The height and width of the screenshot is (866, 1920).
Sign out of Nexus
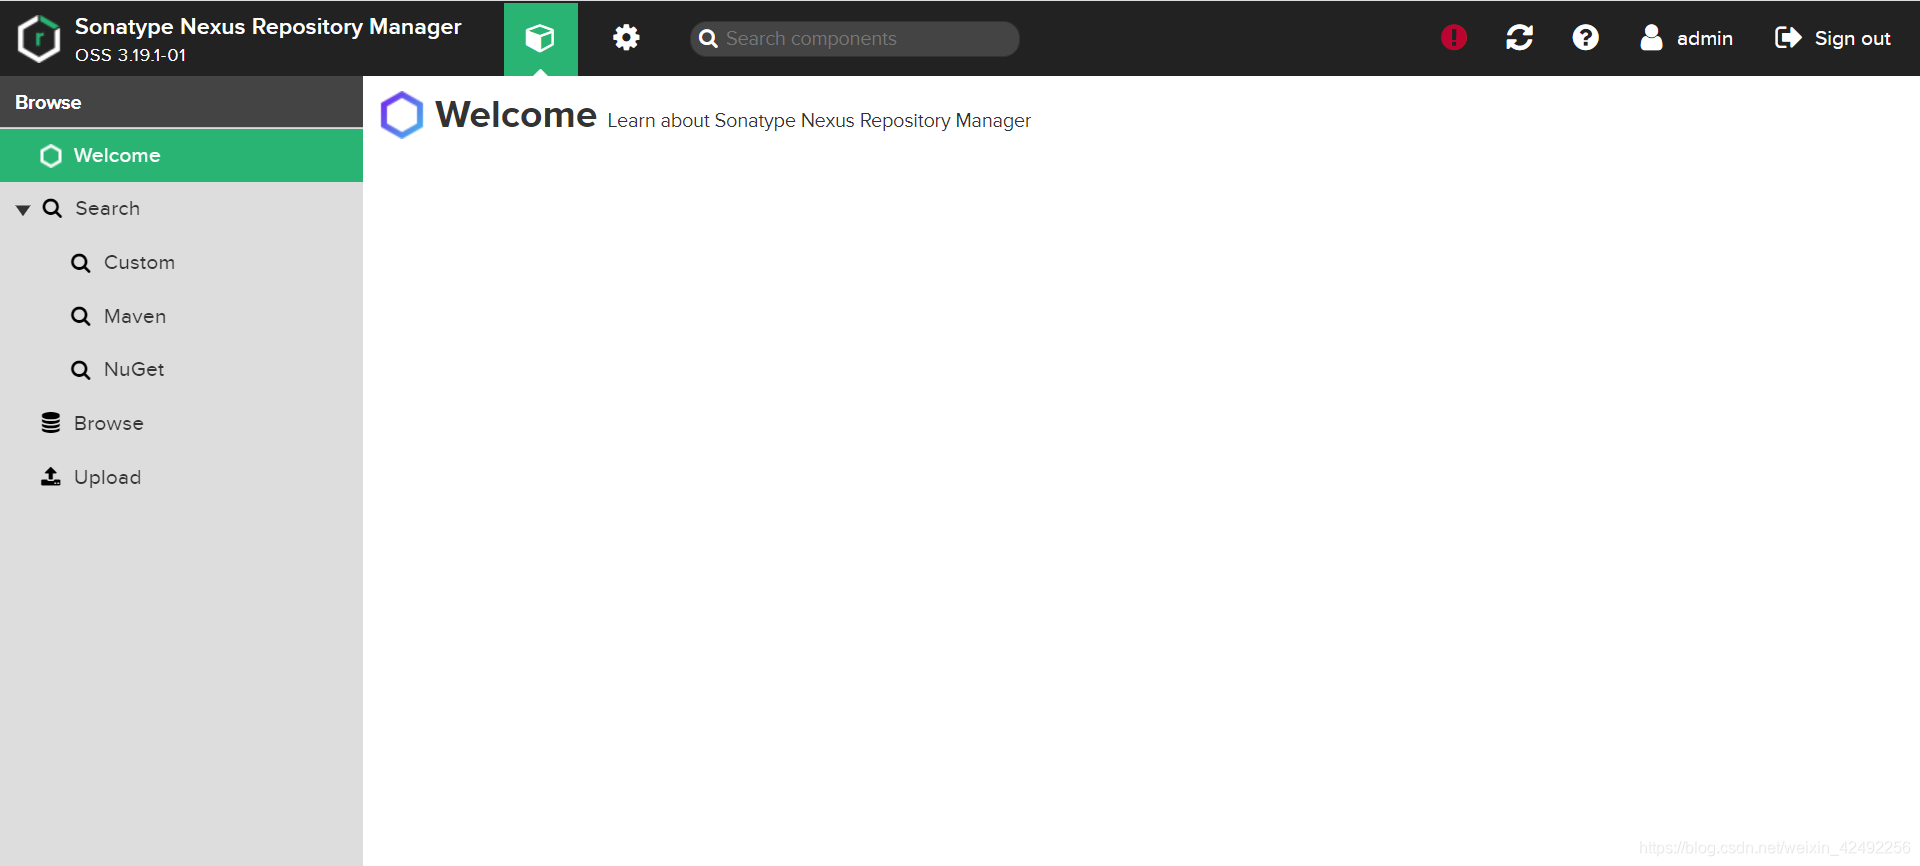[x=1832, y=38]
